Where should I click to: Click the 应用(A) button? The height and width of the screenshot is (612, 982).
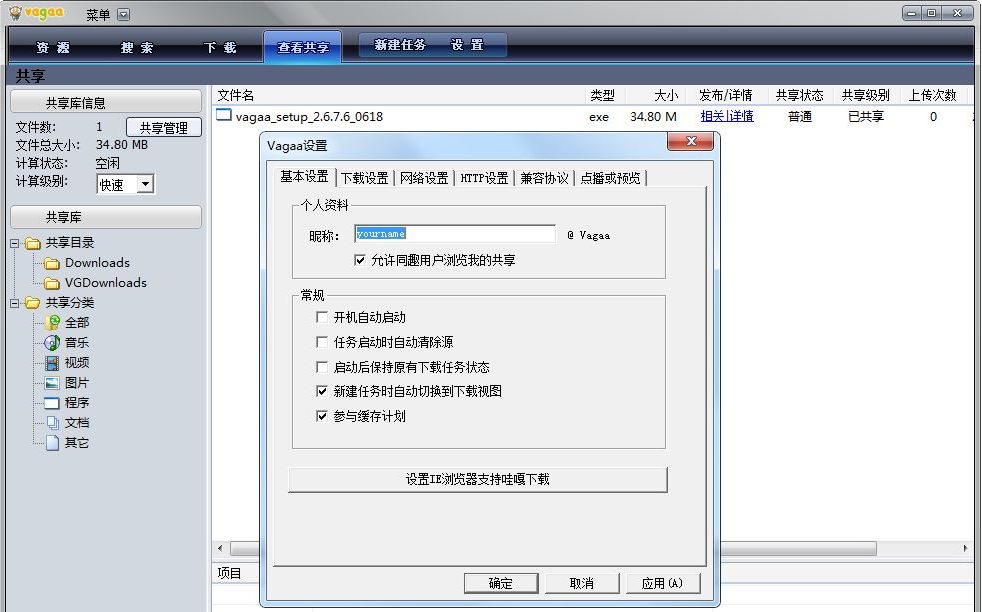[663, 583]
